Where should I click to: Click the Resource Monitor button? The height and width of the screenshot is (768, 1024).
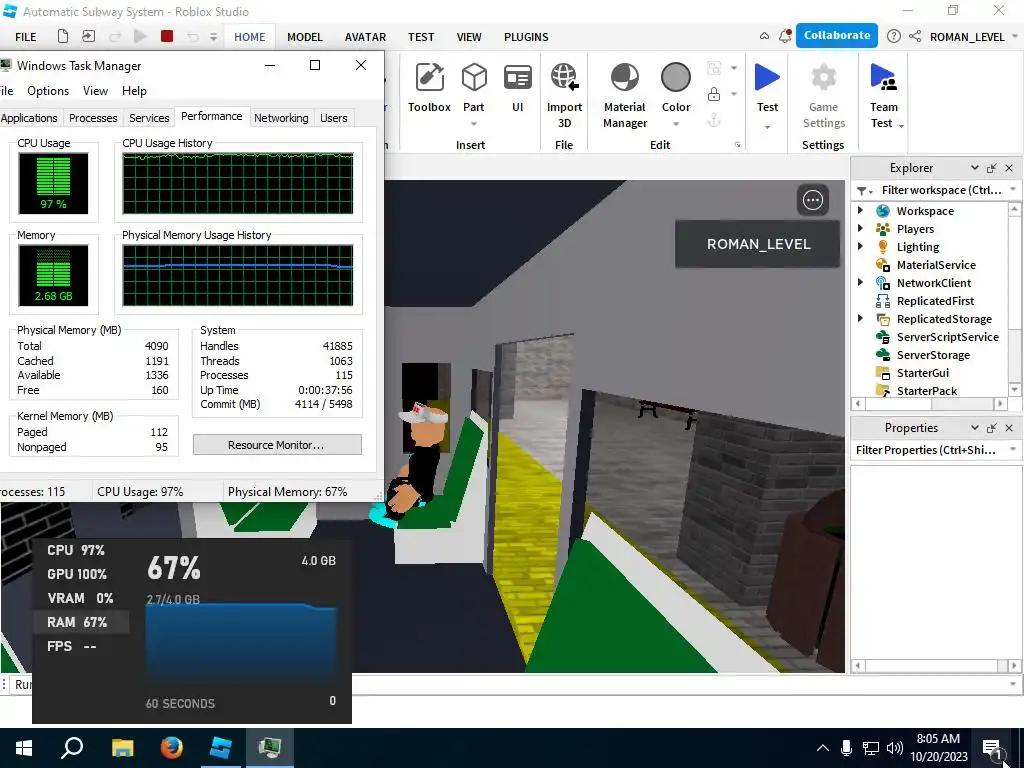coord(277,445)
